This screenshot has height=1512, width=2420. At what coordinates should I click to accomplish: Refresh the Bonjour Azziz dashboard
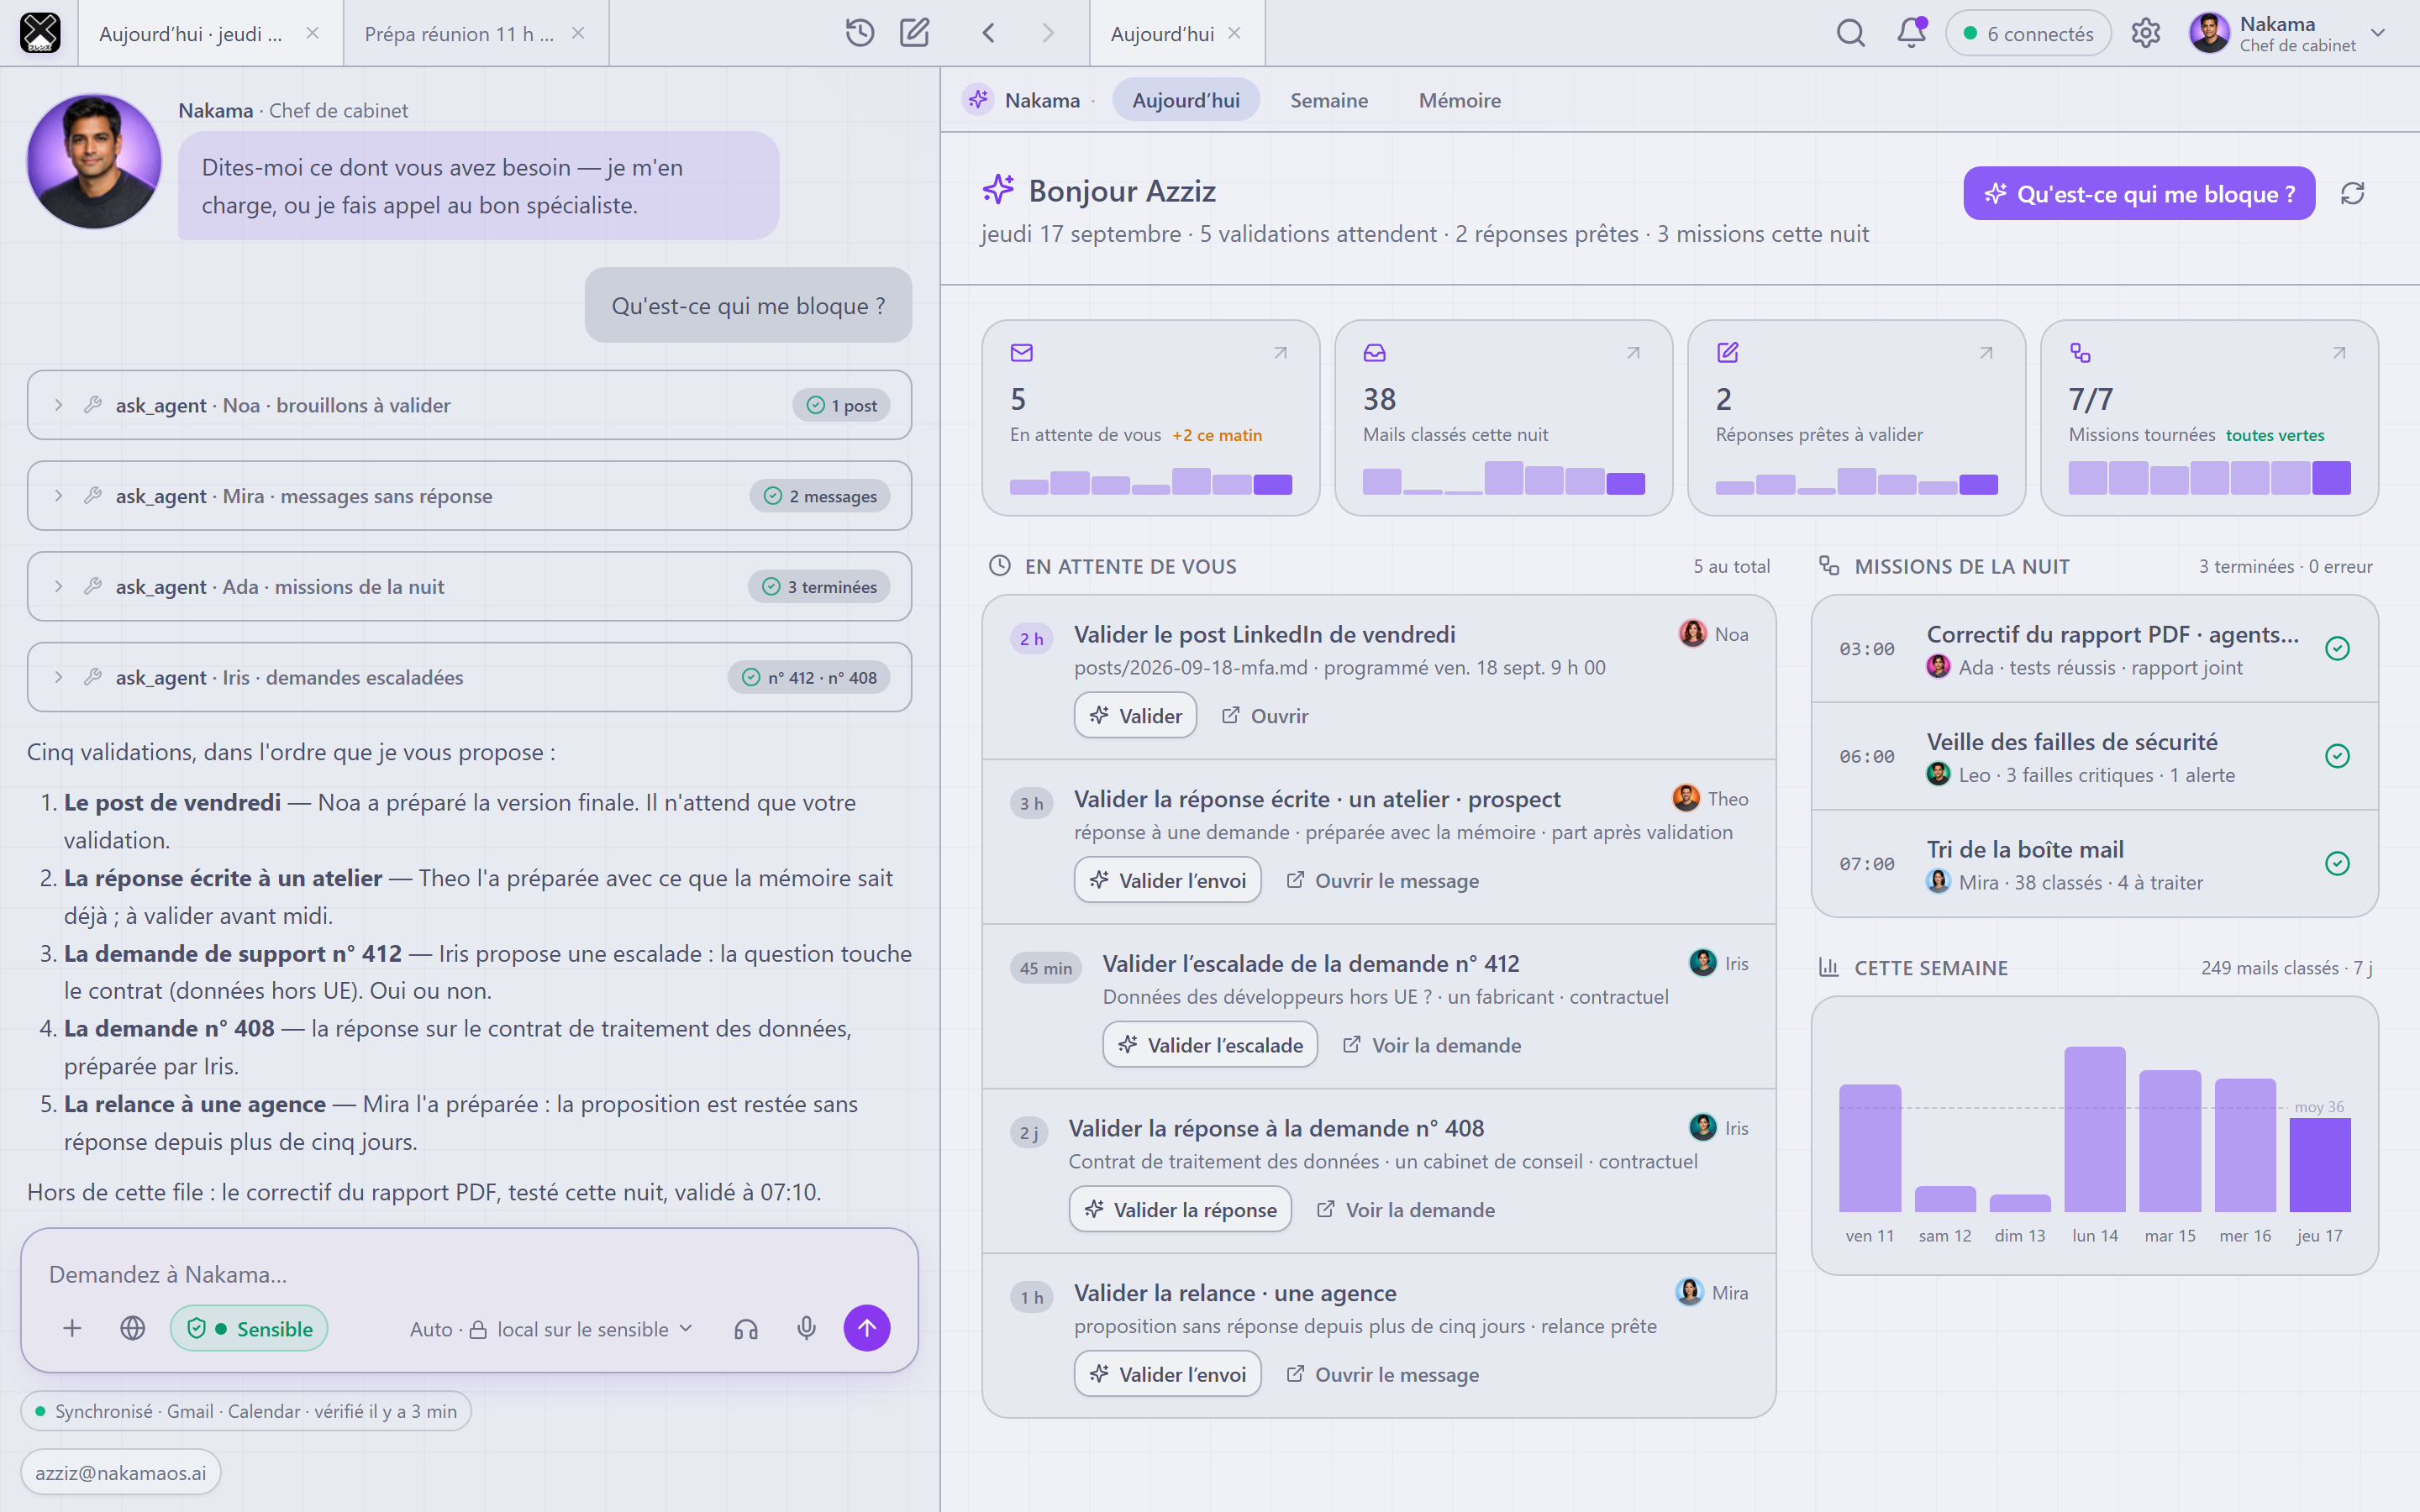tap(2353, 193)
